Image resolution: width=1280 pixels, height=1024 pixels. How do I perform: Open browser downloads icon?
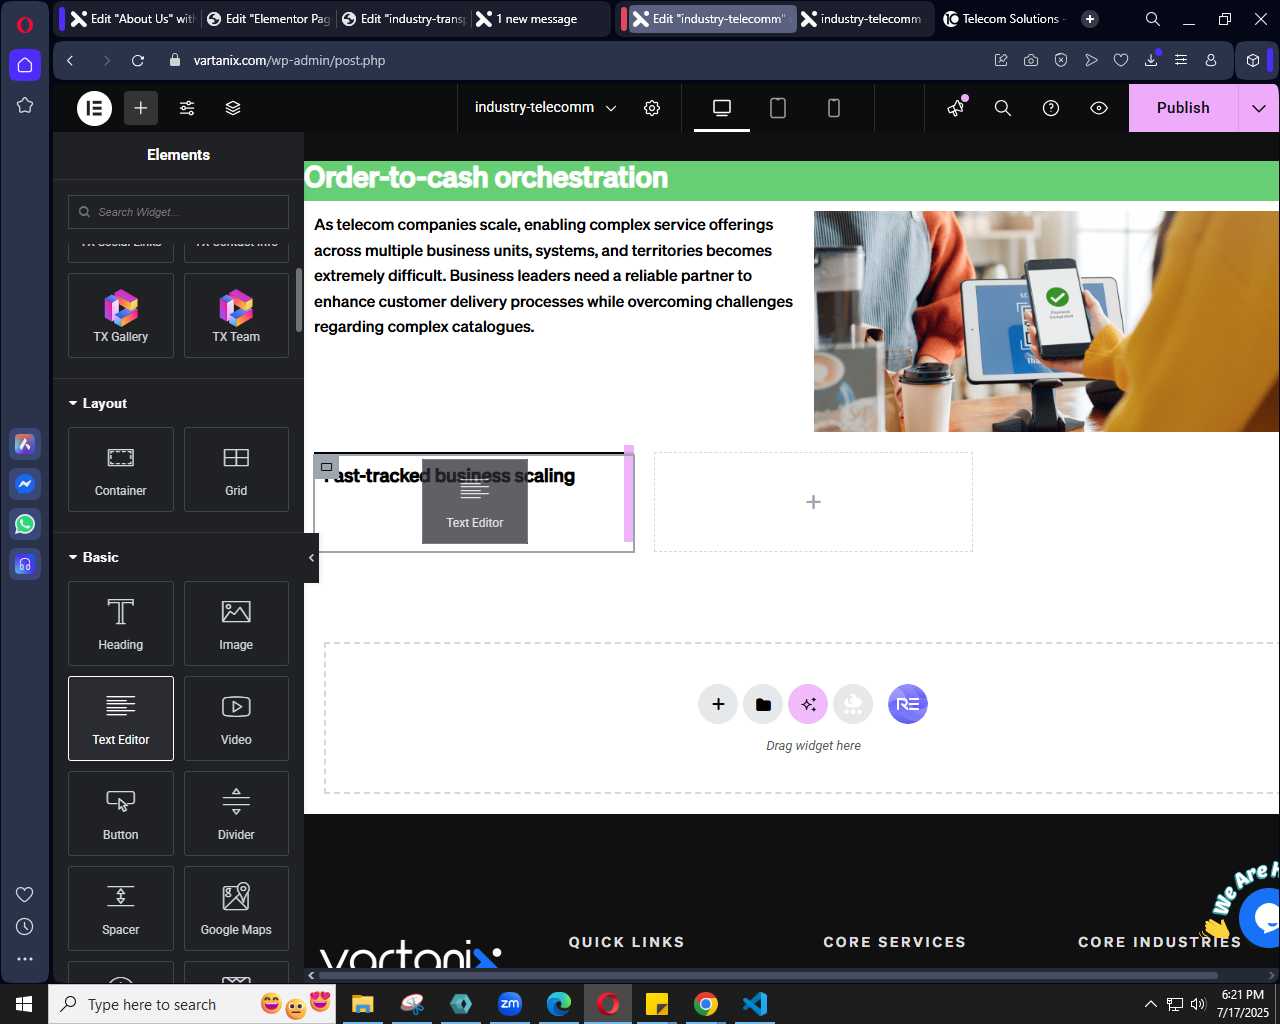1151,60
